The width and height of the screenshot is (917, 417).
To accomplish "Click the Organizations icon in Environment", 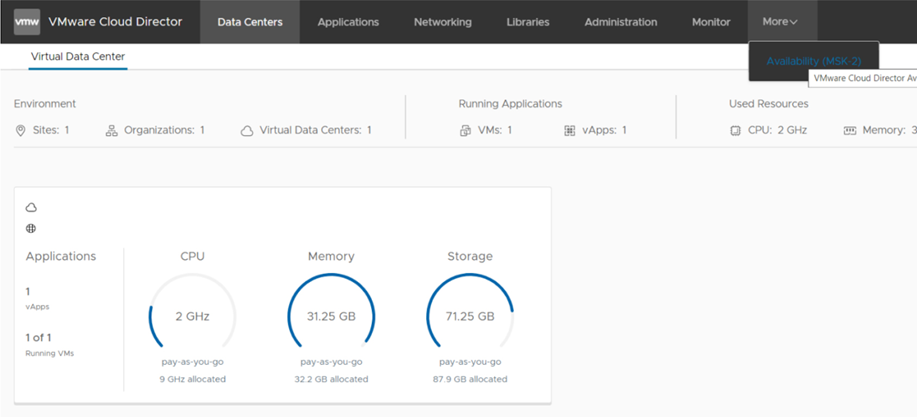I will [x=111, y=130].
